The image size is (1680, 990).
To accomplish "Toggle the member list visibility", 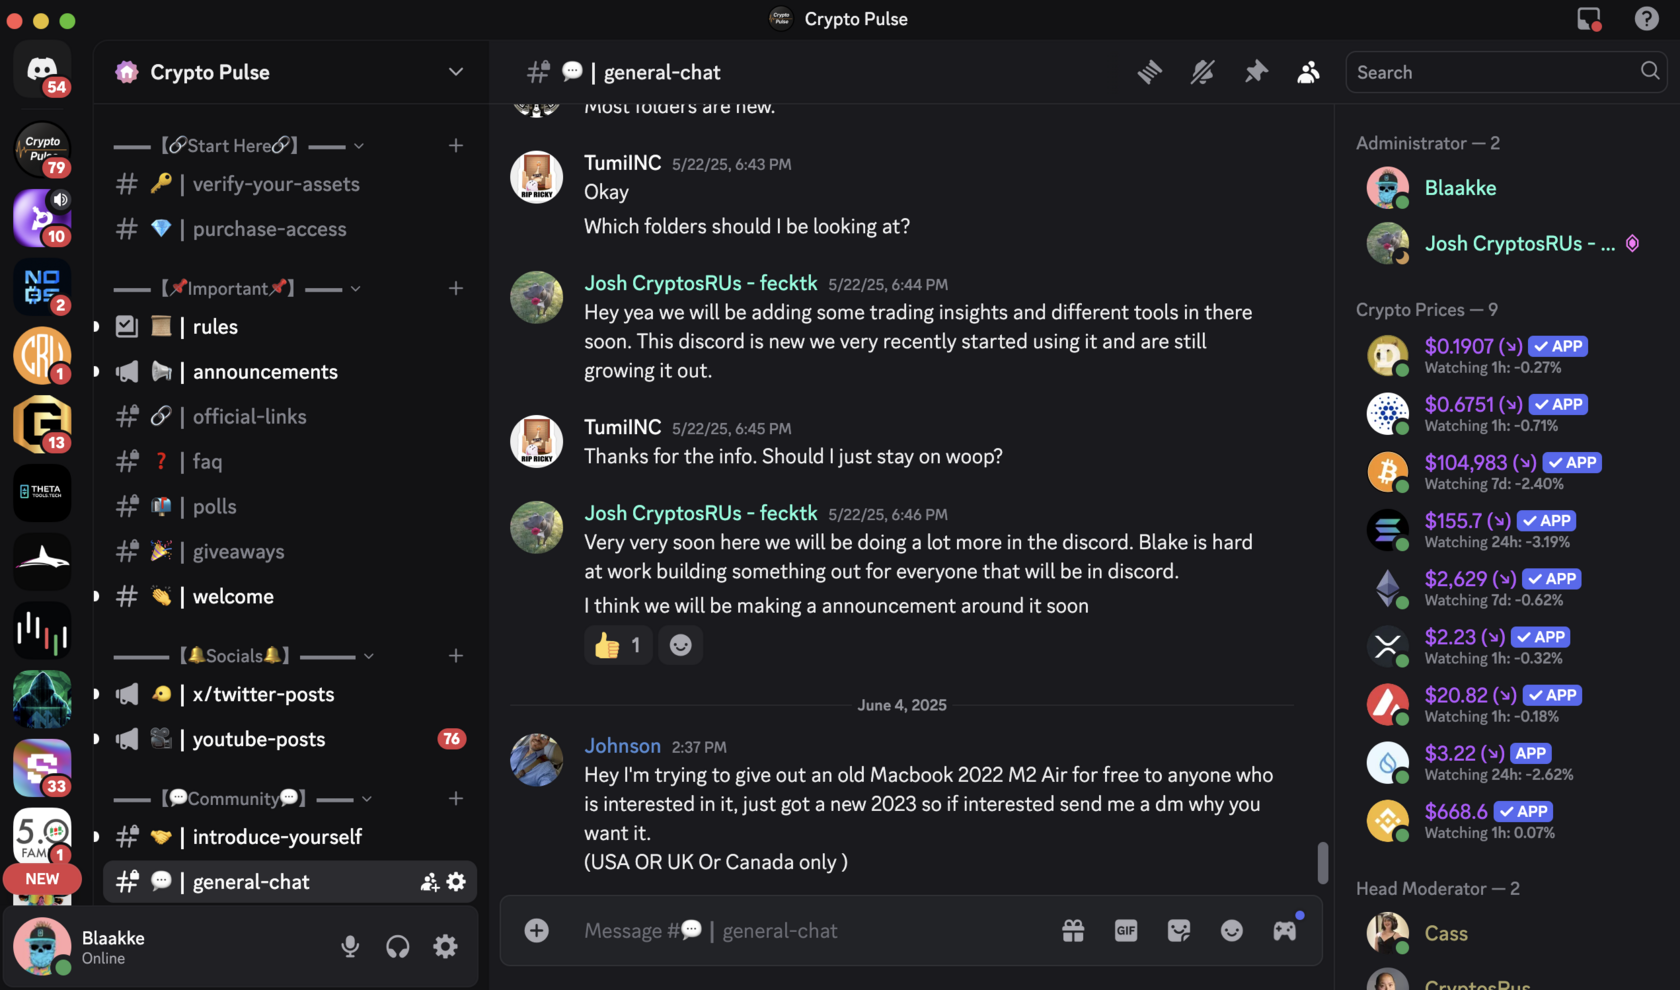I will [x=1308, y=72].
